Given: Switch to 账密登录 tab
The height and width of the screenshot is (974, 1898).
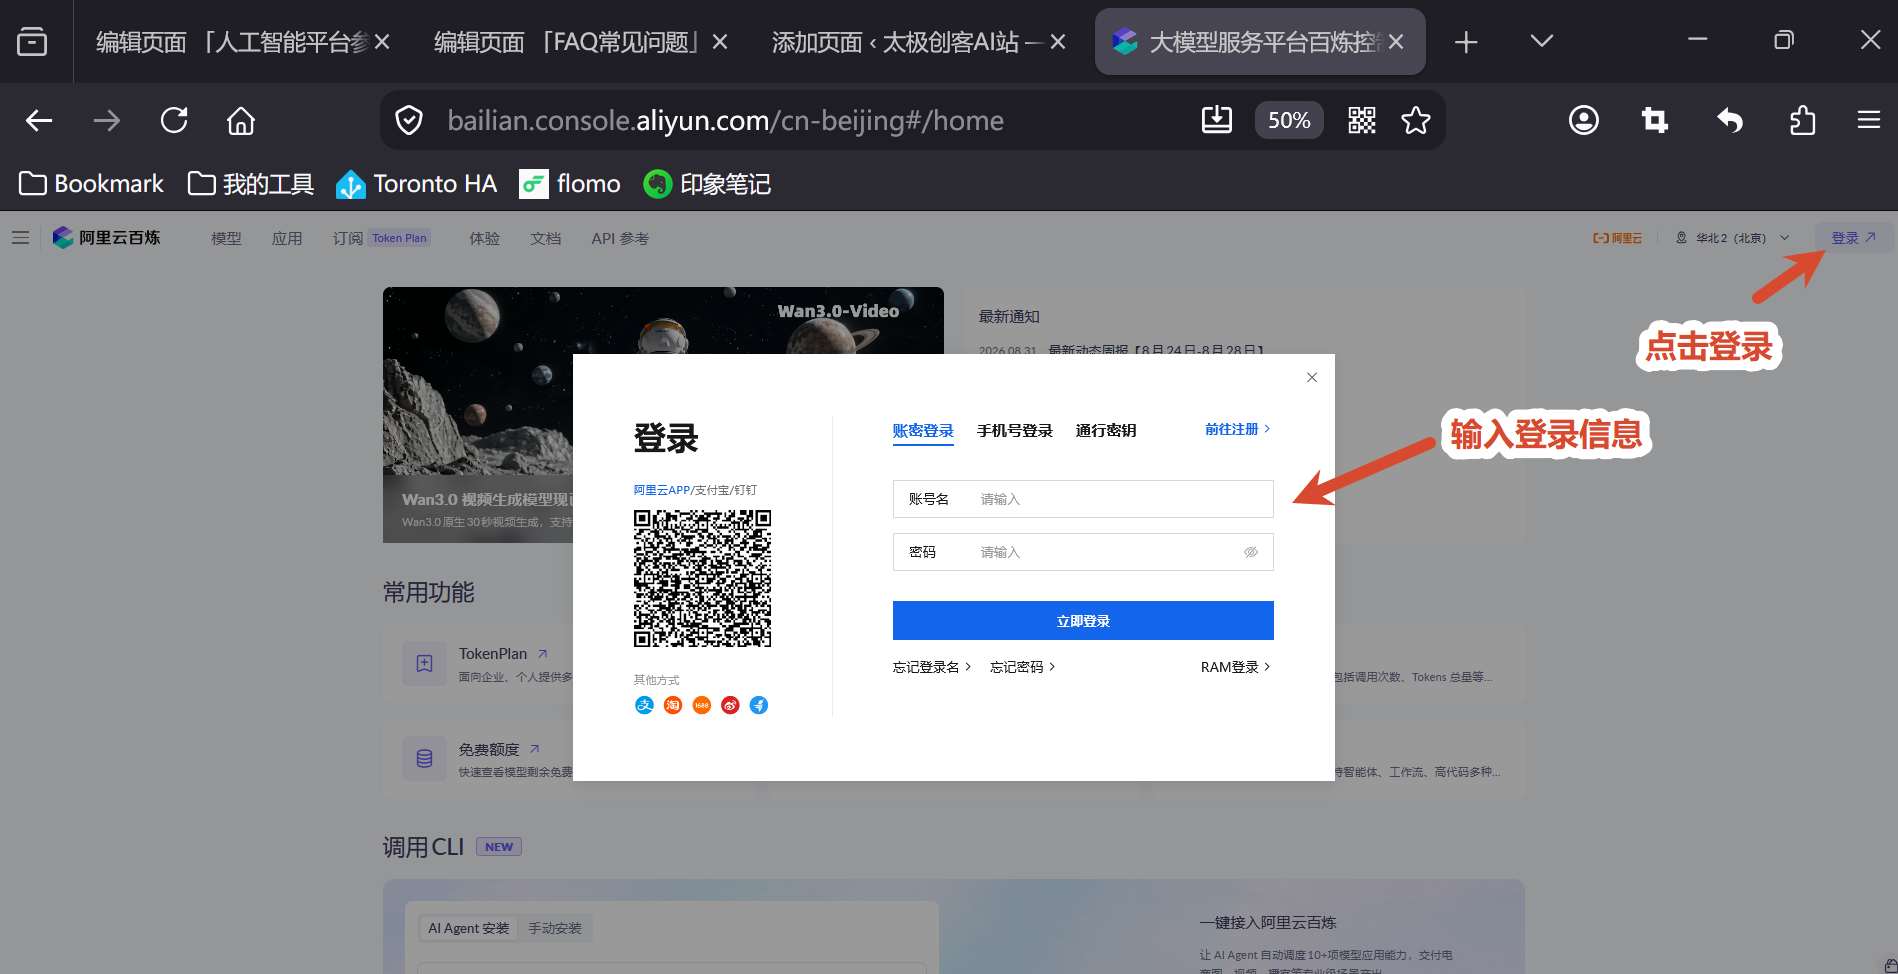Looking at the screenshot, I should (x=923, y=431).
